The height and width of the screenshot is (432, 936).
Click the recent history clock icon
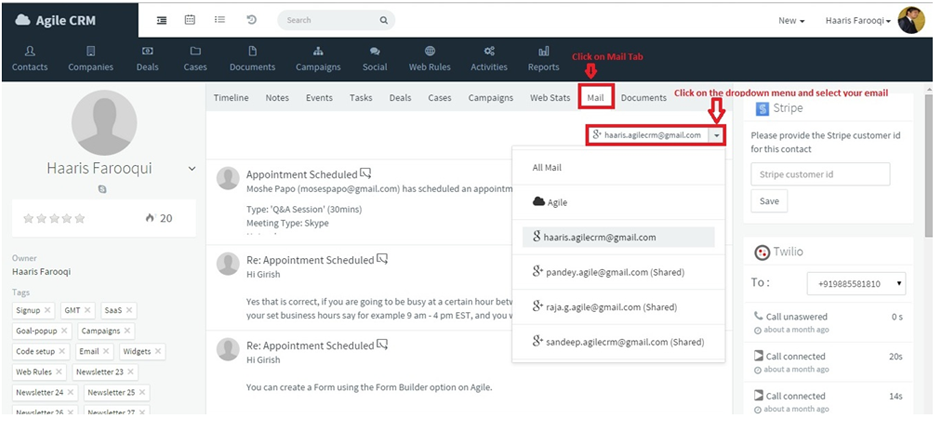tap(251, 20)
